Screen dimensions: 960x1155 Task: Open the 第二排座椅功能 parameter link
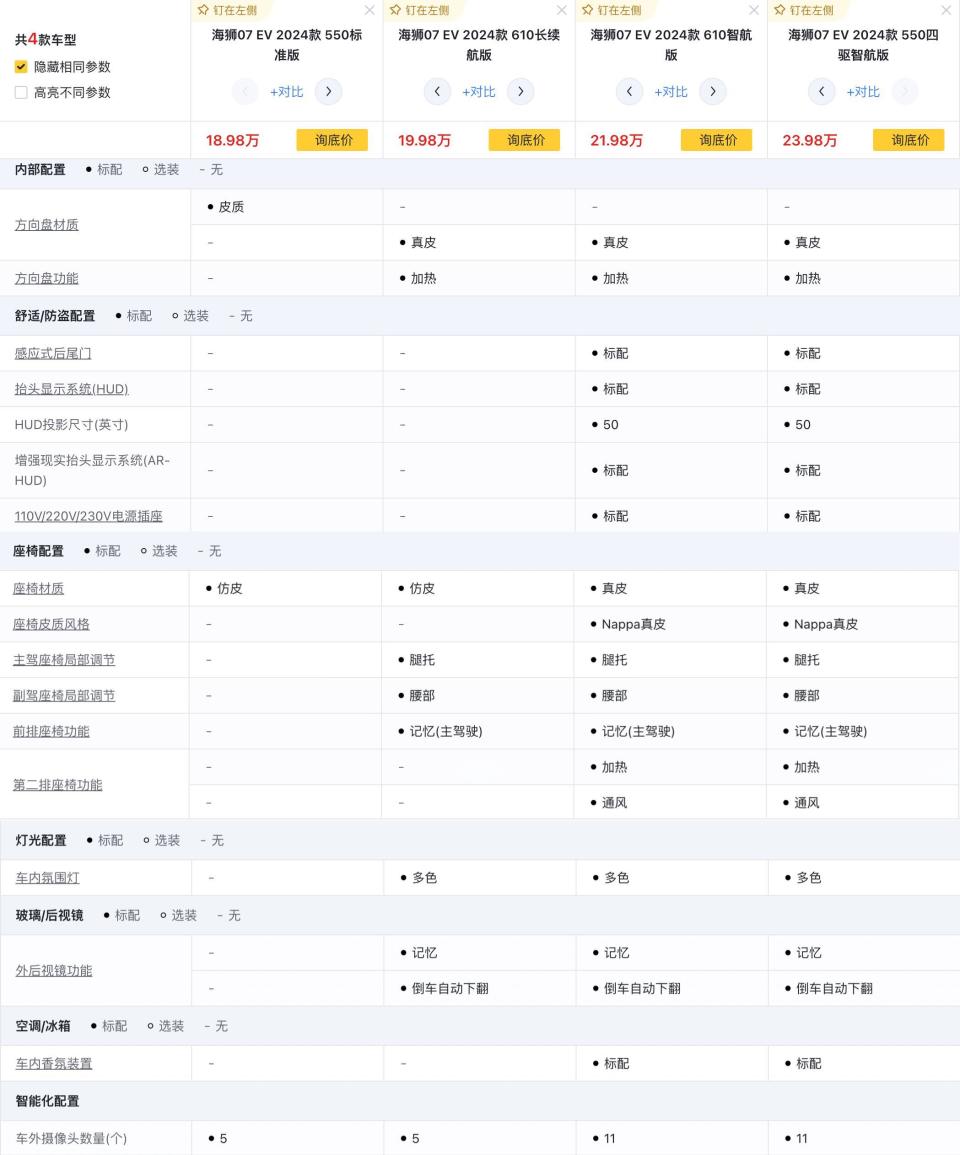[57, 784]
